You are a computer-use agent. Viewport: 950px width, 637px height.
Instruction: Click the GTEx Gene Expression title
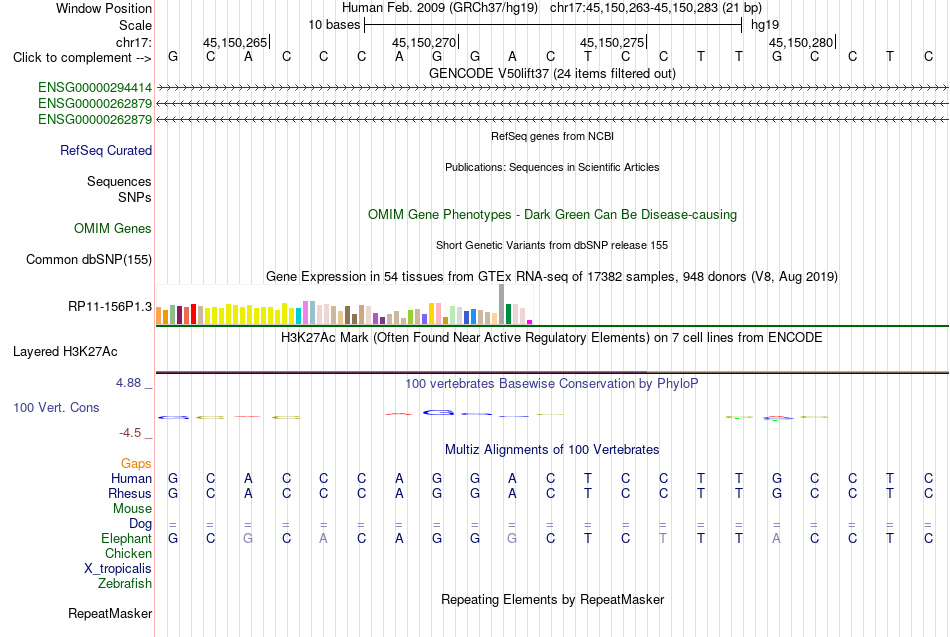(552, 277)
